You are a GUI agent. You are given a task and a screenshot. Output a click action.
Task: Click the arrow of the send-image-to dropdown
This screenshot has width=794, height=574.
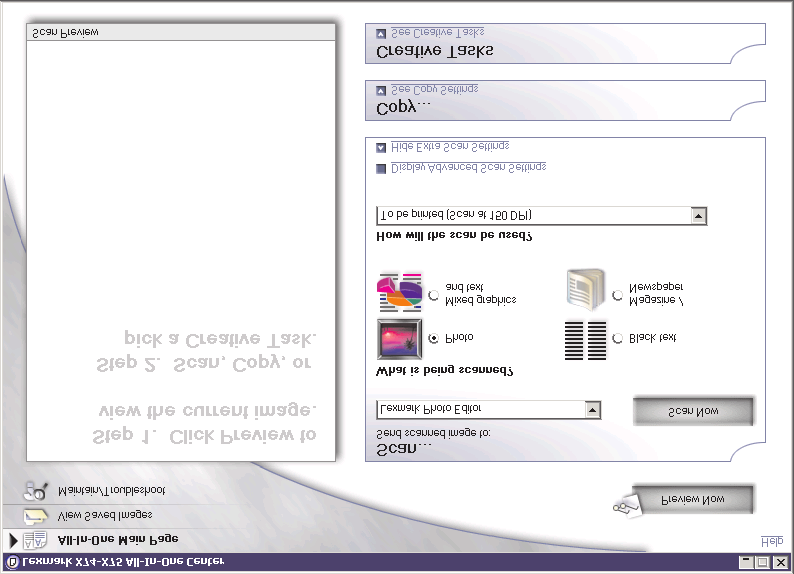592,409
